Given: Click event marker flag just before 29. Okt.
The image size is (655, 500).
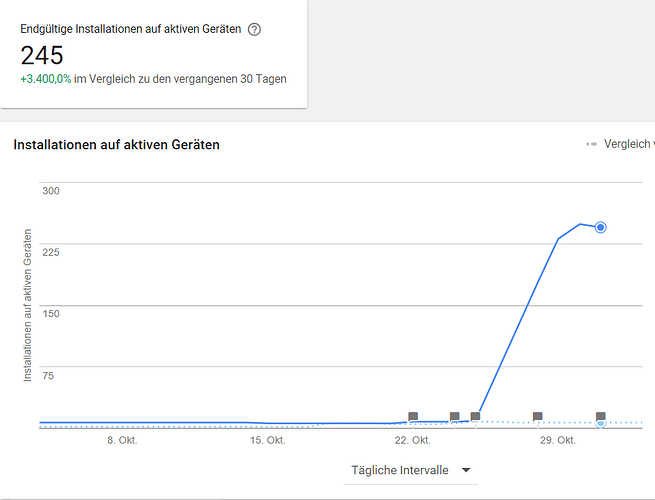Looking at the screenshot, I should pyautogui.click(x=538, y=416).
